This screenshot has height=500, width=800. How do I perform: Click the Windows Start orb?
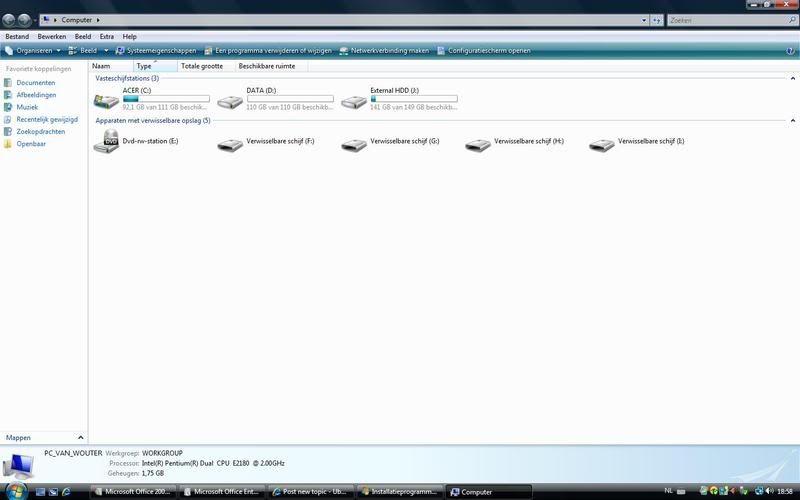pos(14,491)
